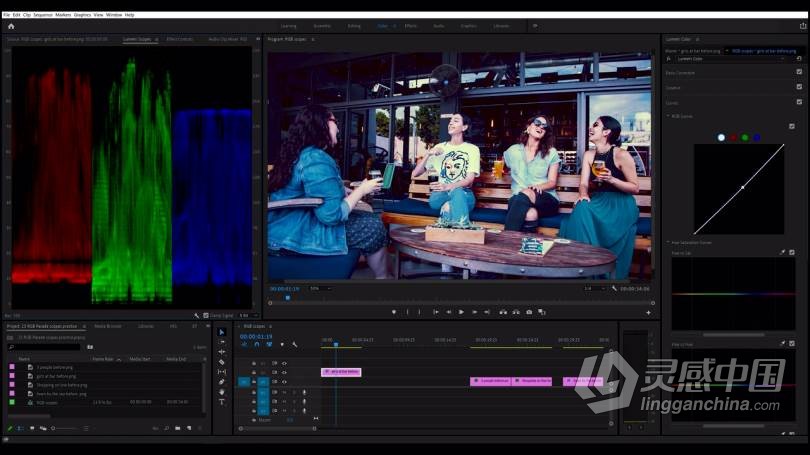
Task: Click timeline settings wrench icon
Action: (294, 344)
